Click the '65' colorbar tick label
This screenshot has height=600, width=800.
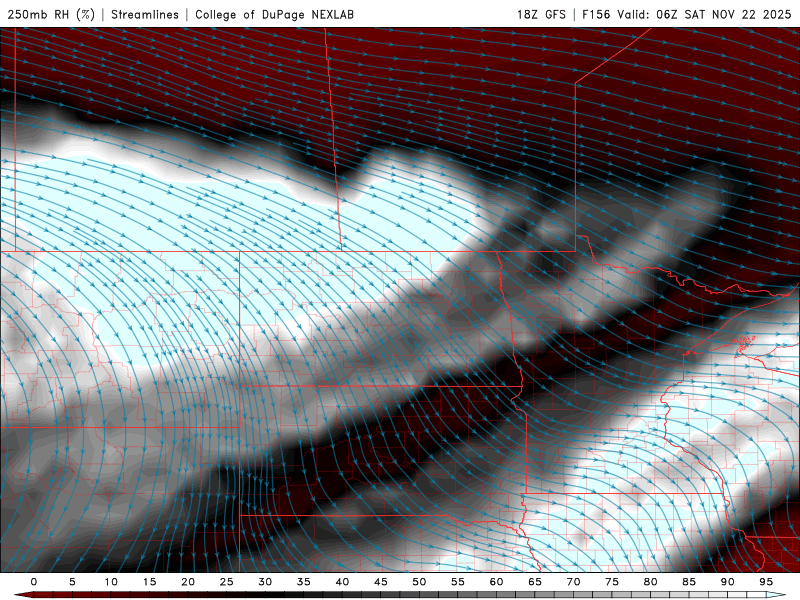(x=535, y=582)
